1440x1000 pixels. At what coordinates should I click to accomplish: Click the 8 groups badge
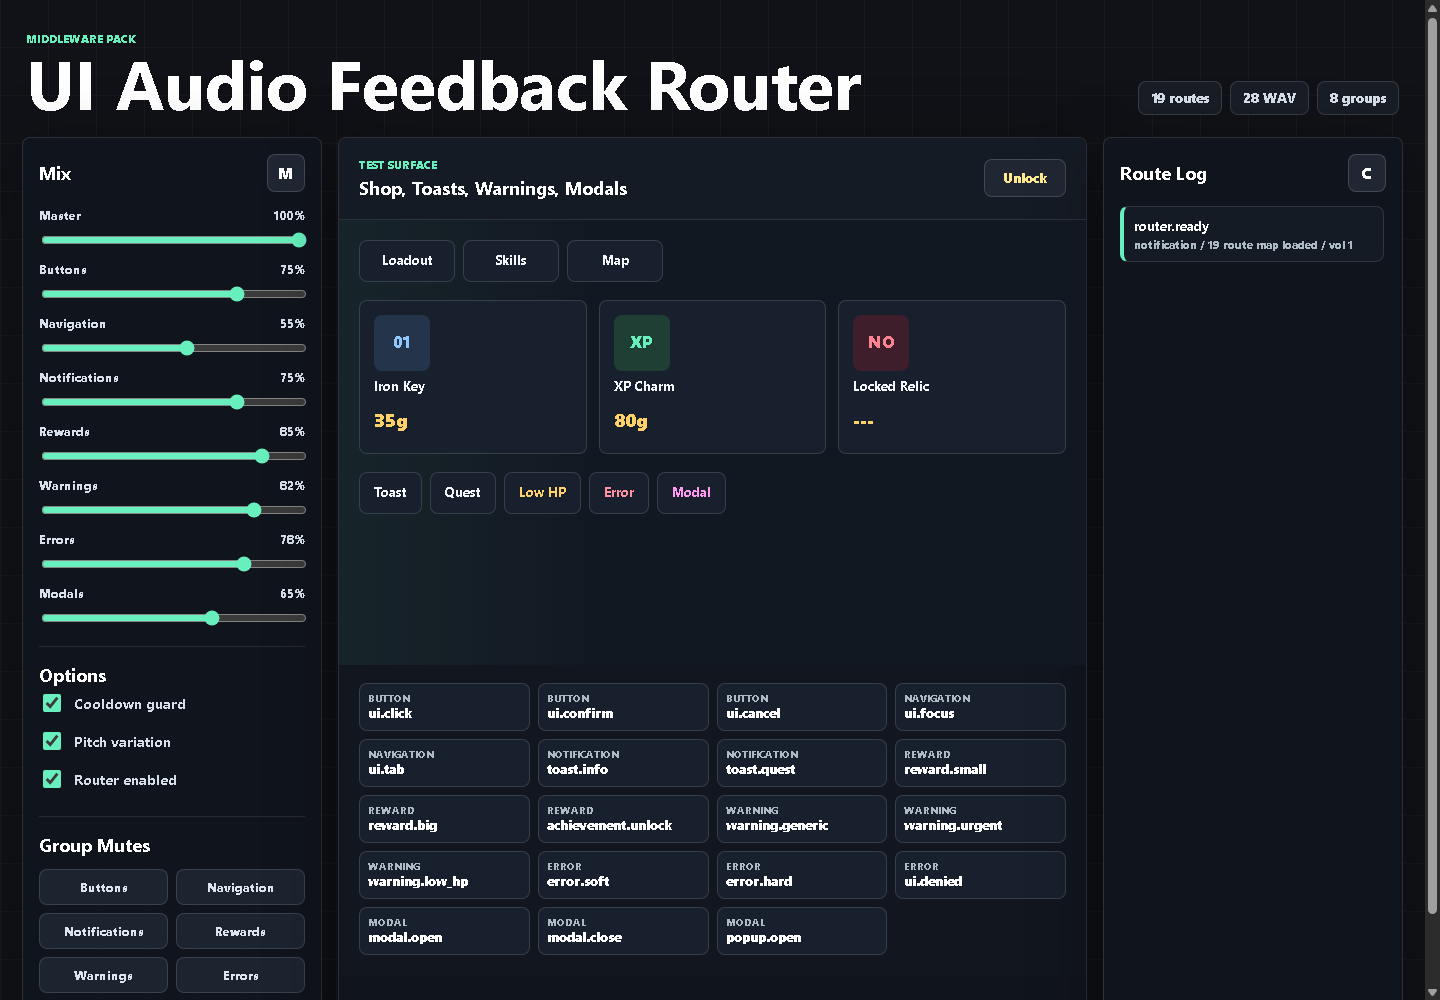point(1357,98)
